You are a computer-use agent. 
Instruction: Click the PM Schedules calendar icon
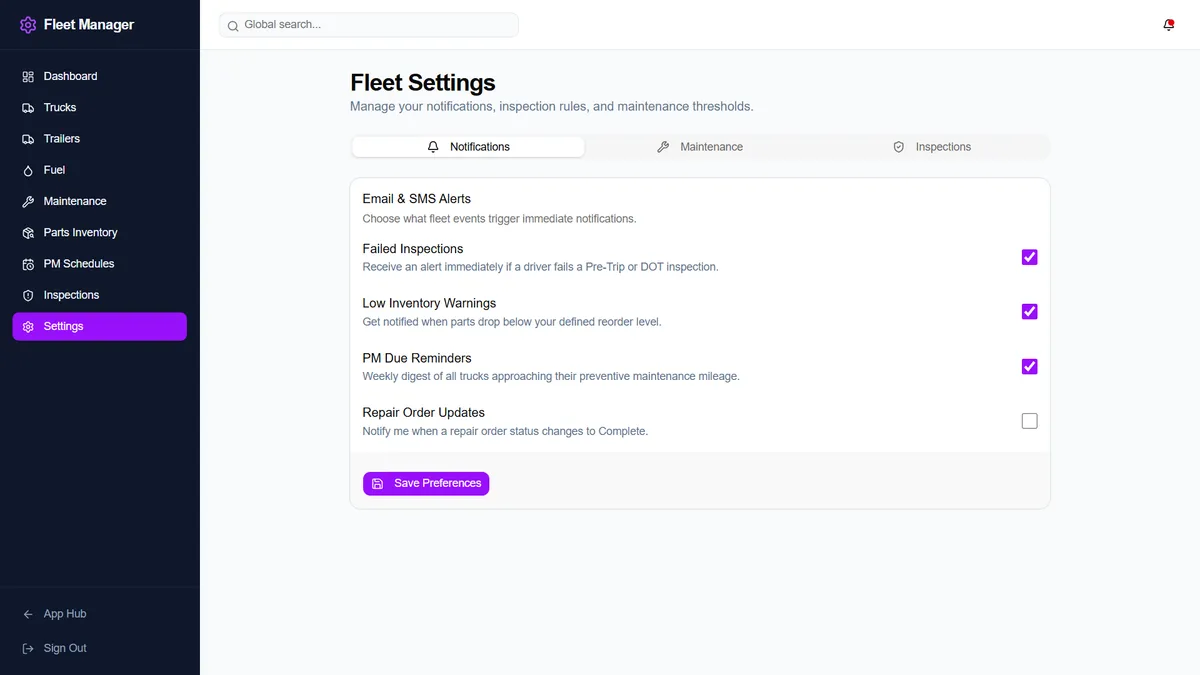(28, 264)
